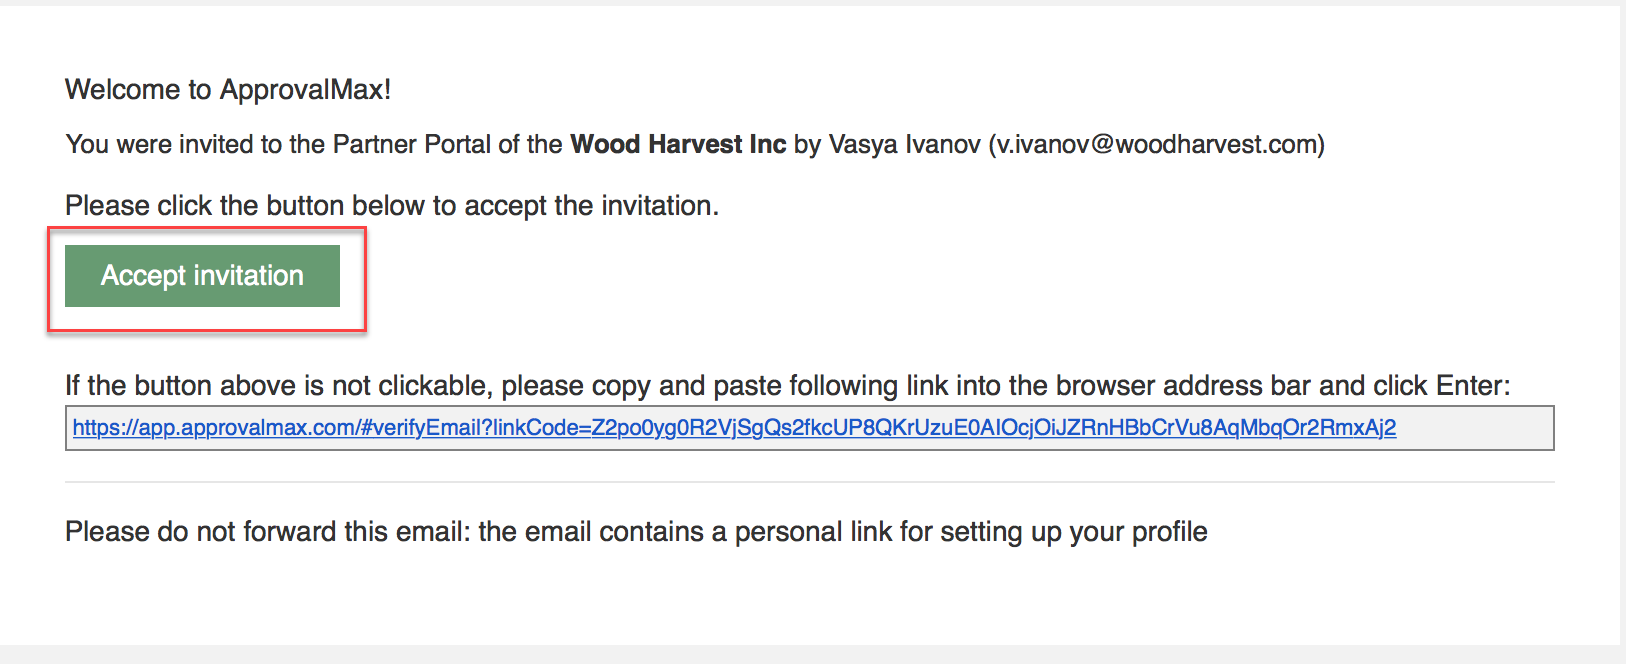The height and width of the screenshot is (664, 1626).
Task: Click the word 'invitation' on the green button
Action: pyautogui.click(x=248, y=276)
